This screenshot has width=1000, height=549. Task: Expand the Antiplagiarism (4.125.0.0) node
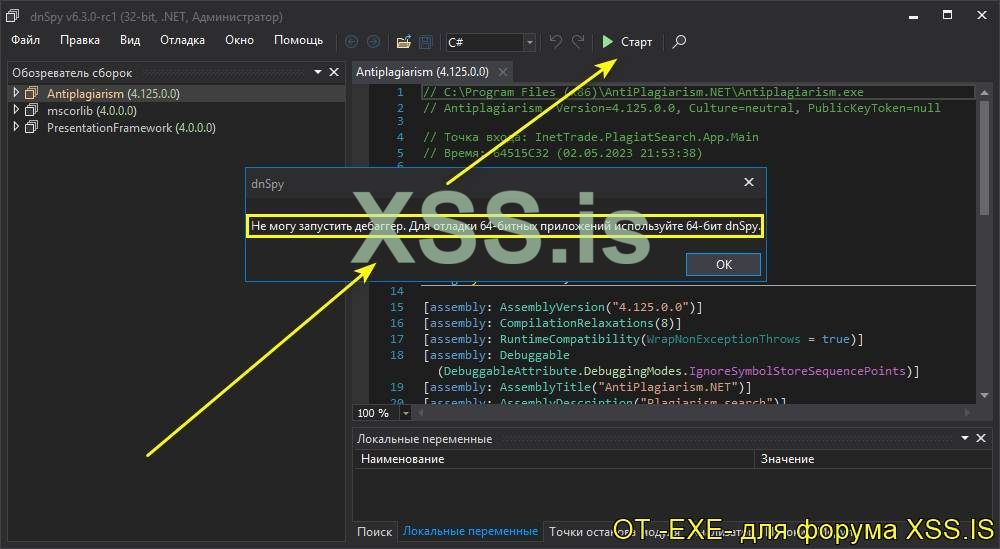tap(16, 93)
